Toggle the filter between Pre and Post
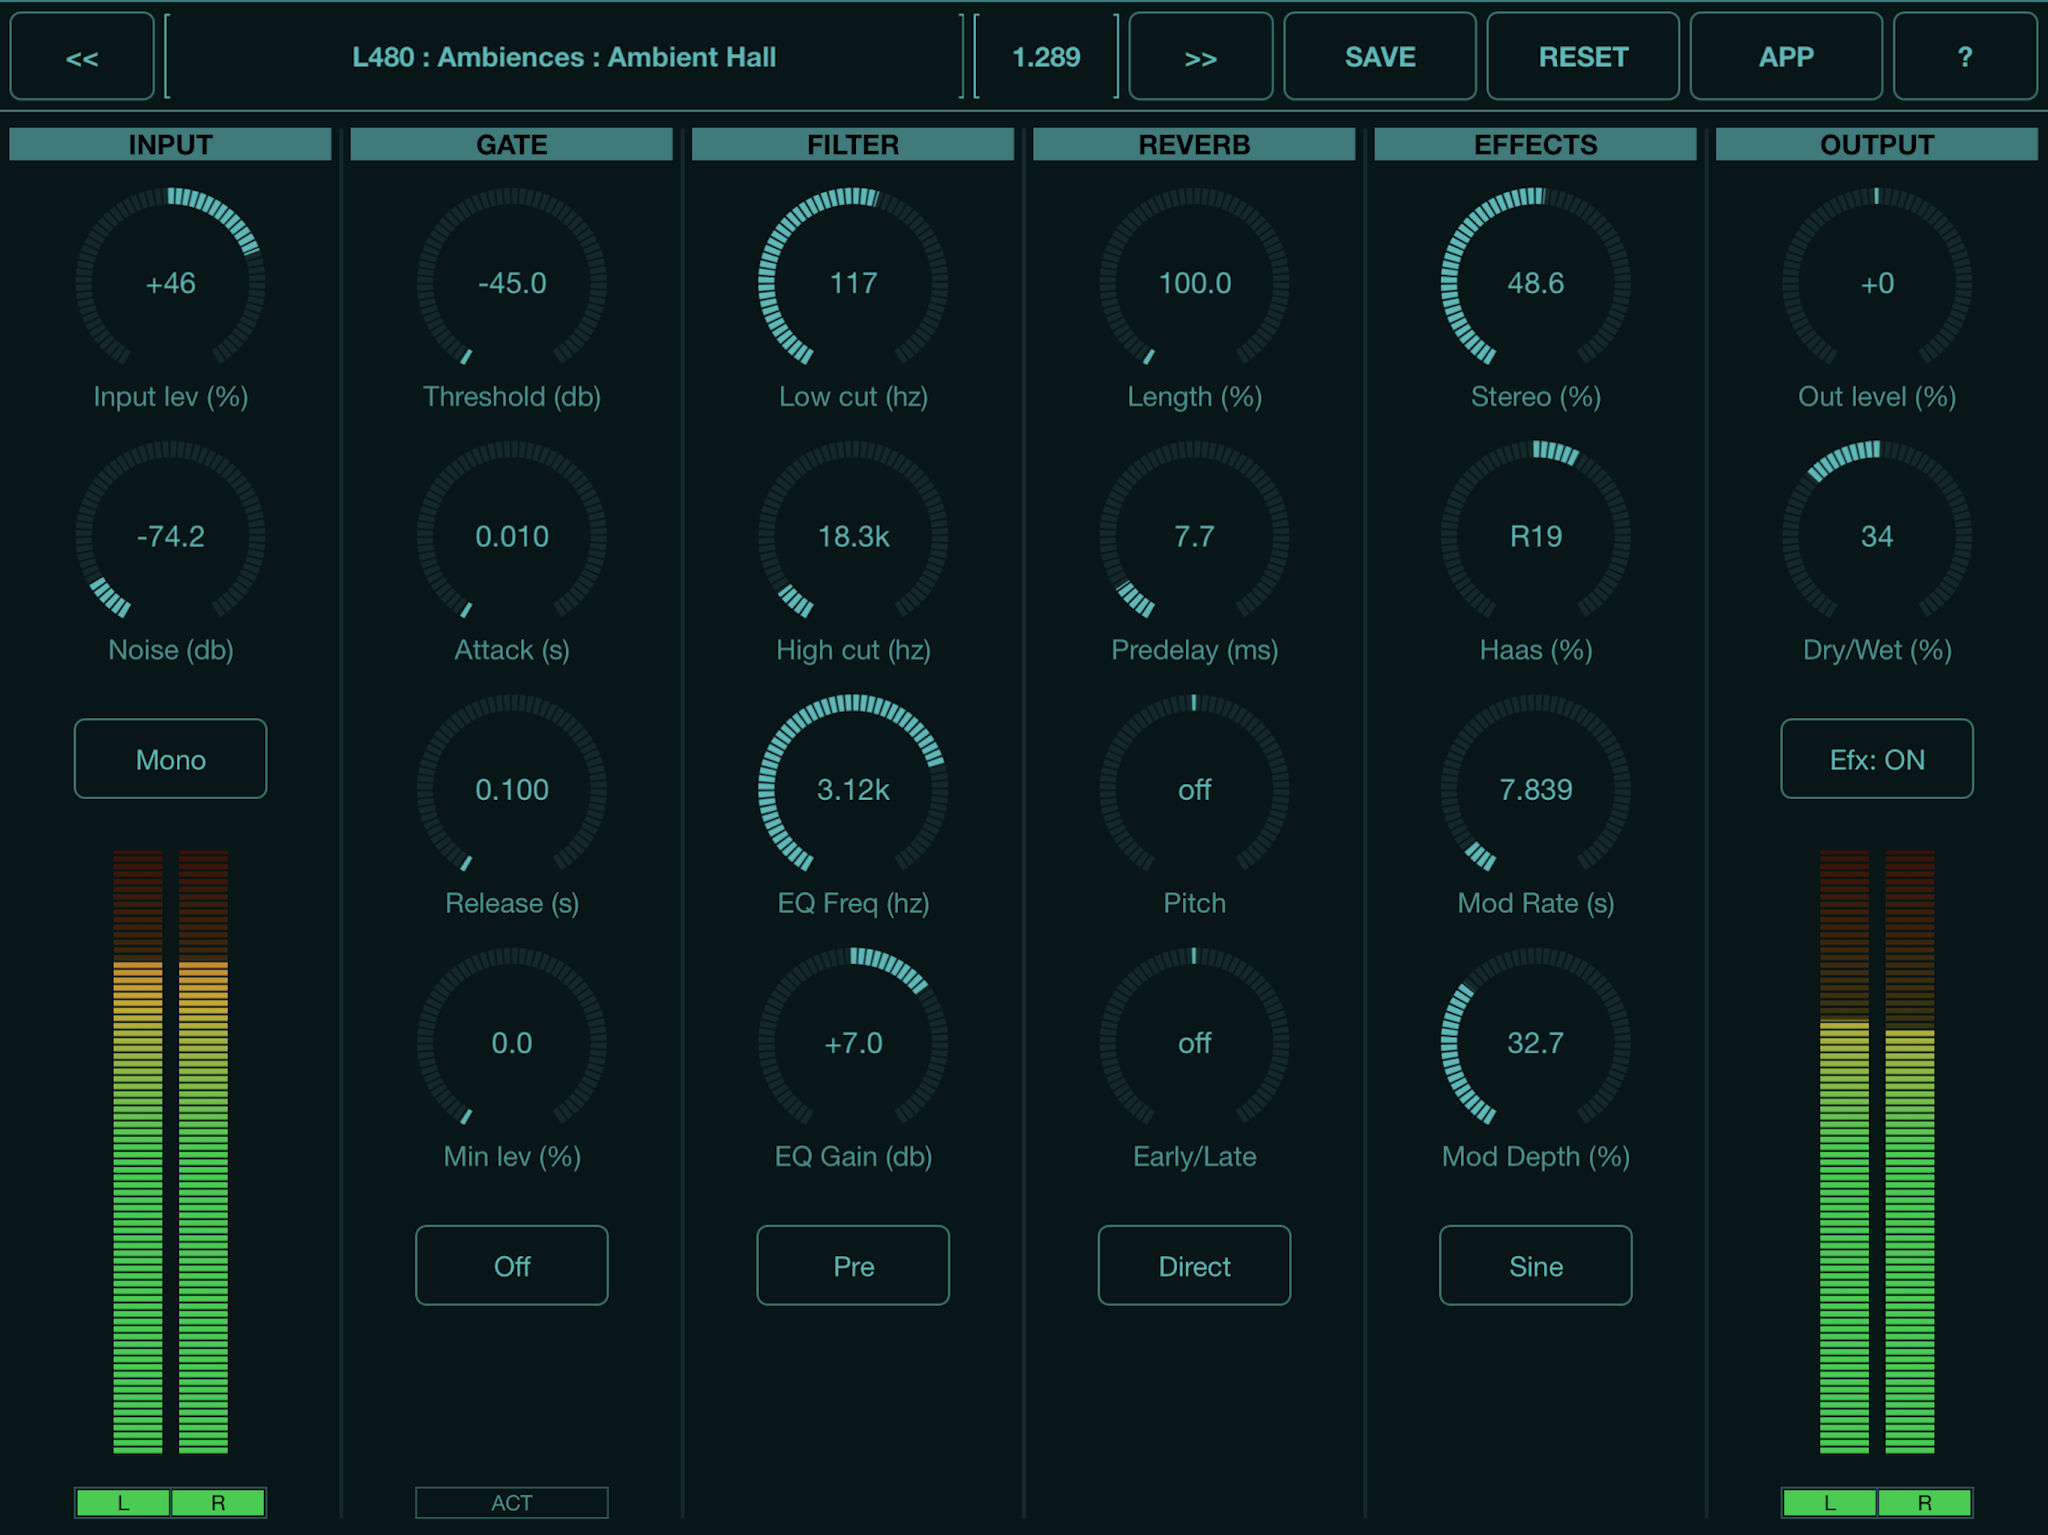 pyautogui.click(x=852, y=1266)
